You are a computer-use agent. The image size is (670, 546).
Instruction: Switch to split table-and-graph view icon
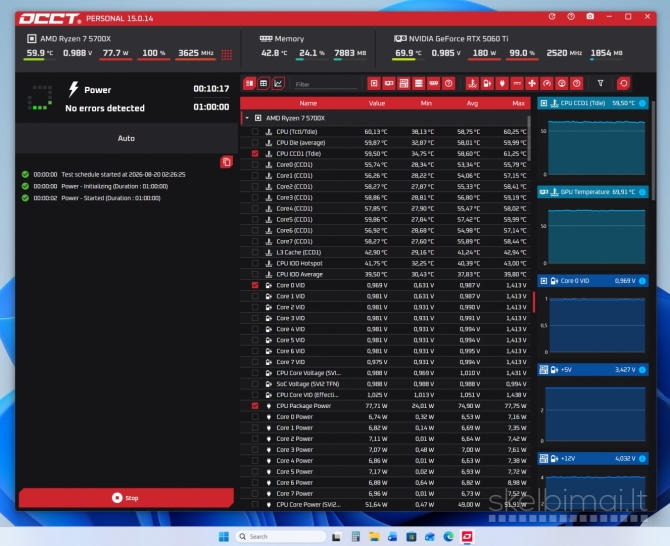pos(249,83)
